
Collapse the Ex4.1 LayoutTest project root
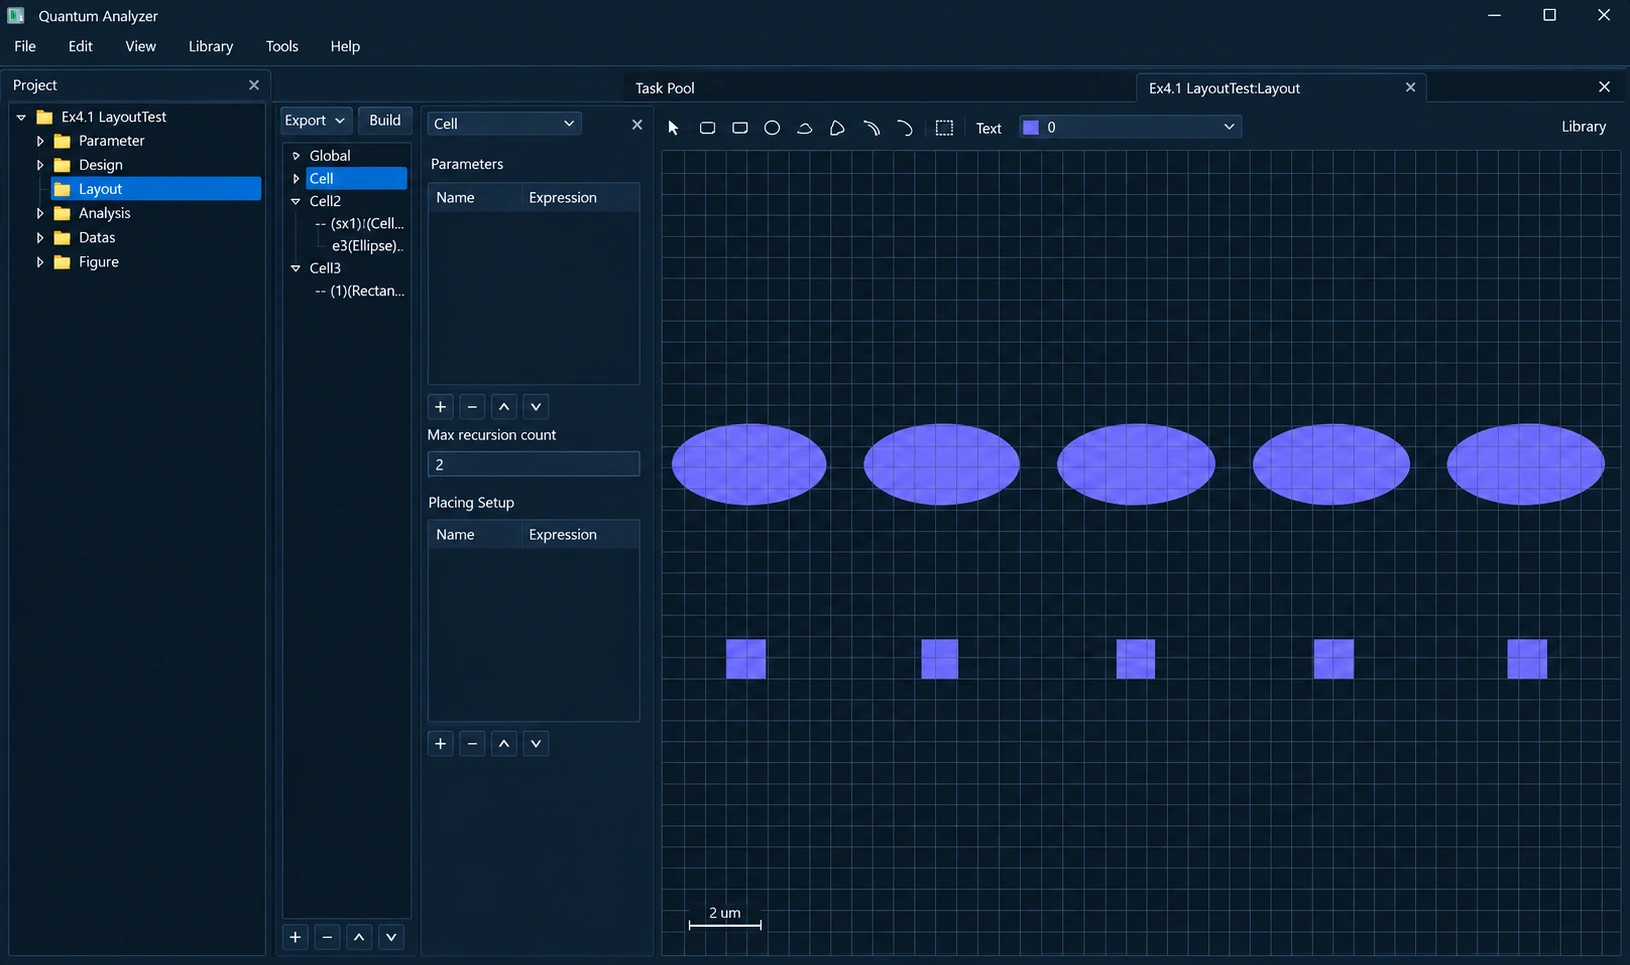click(21, 117)
